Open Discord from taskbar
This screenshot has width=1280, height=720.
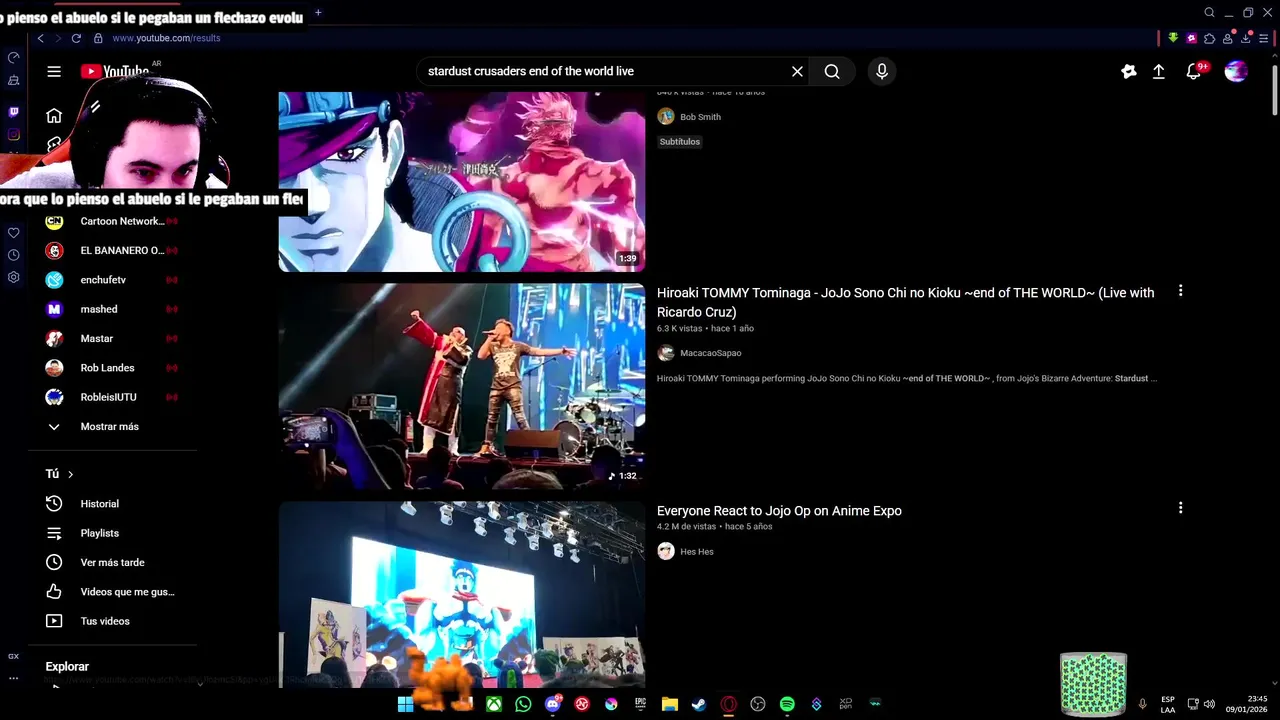coord(553,704)
